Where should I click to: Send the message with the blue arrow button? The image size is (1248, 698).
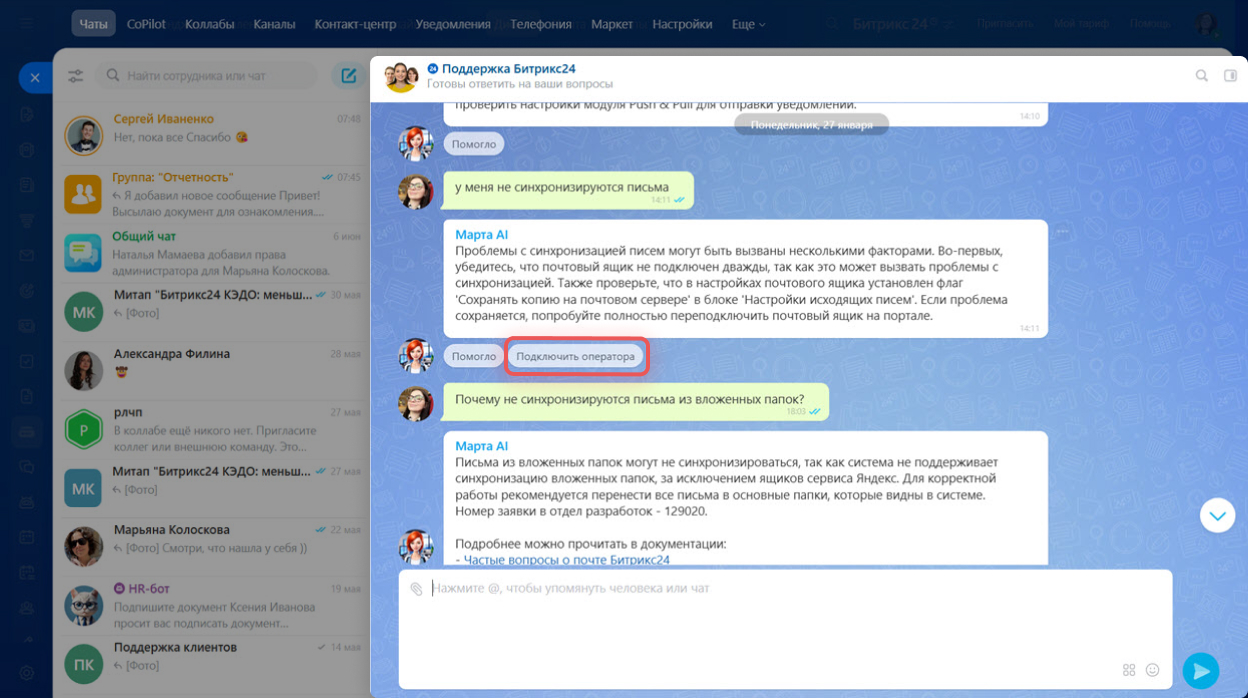coord(1200,670)
